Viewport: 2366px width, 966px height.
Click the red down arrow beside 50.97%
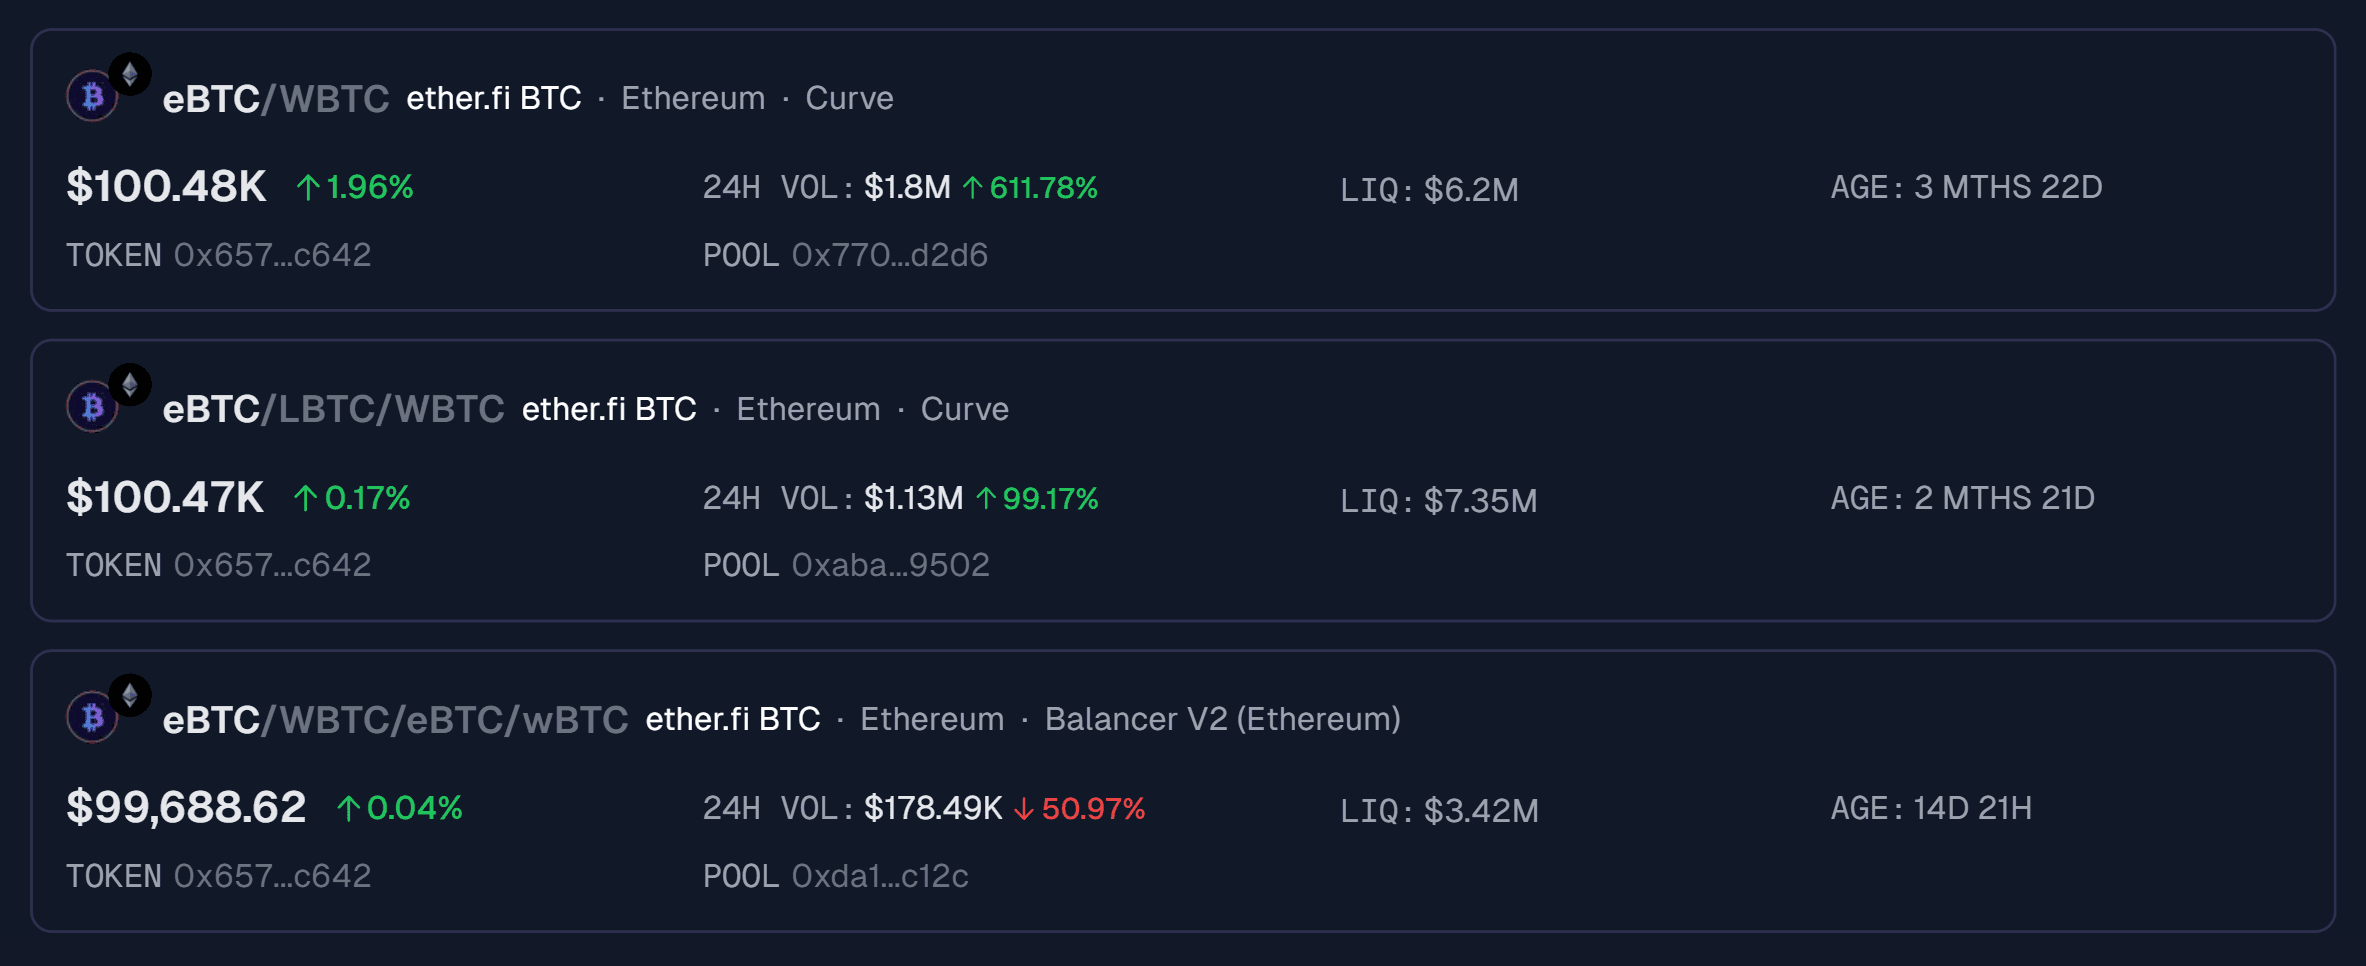tap(1024, 808)
